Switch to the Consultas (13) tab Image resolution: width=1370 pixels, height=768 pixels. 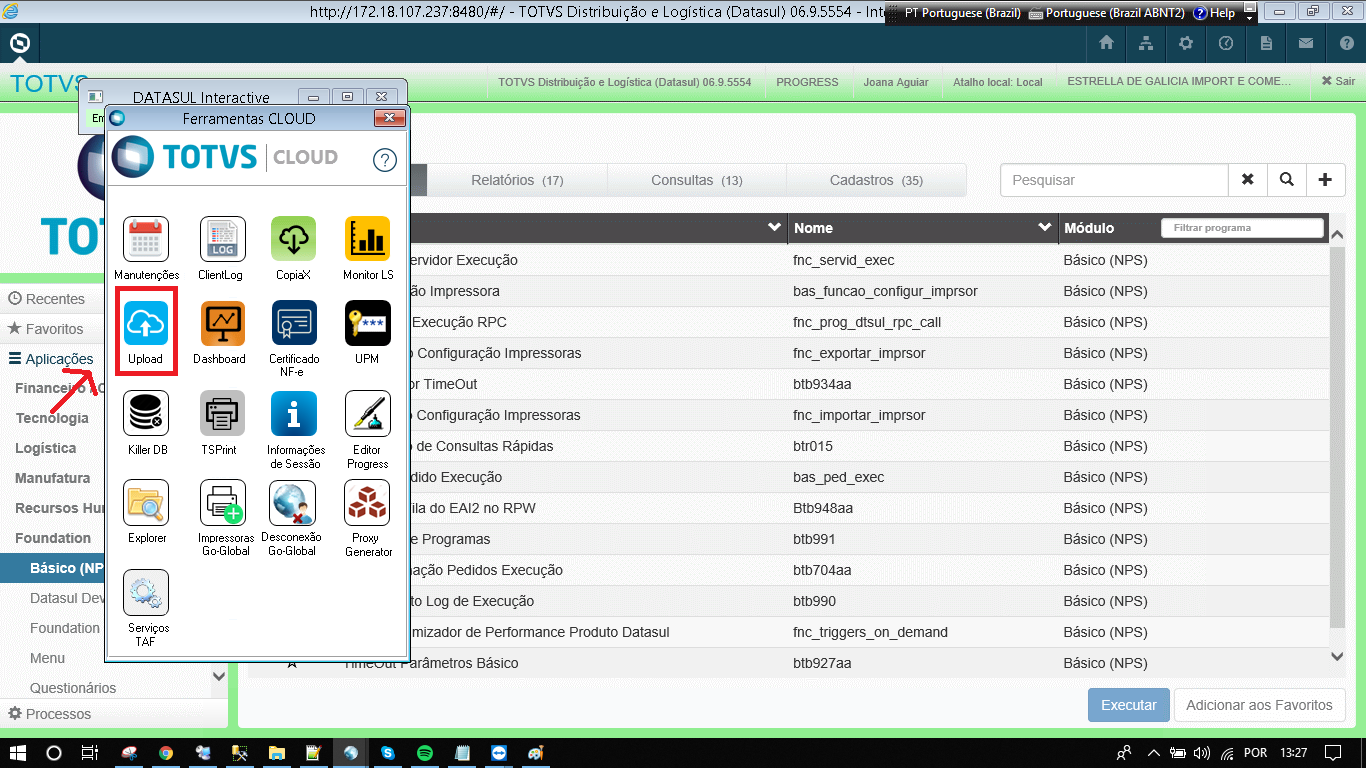tap(697, 180)
